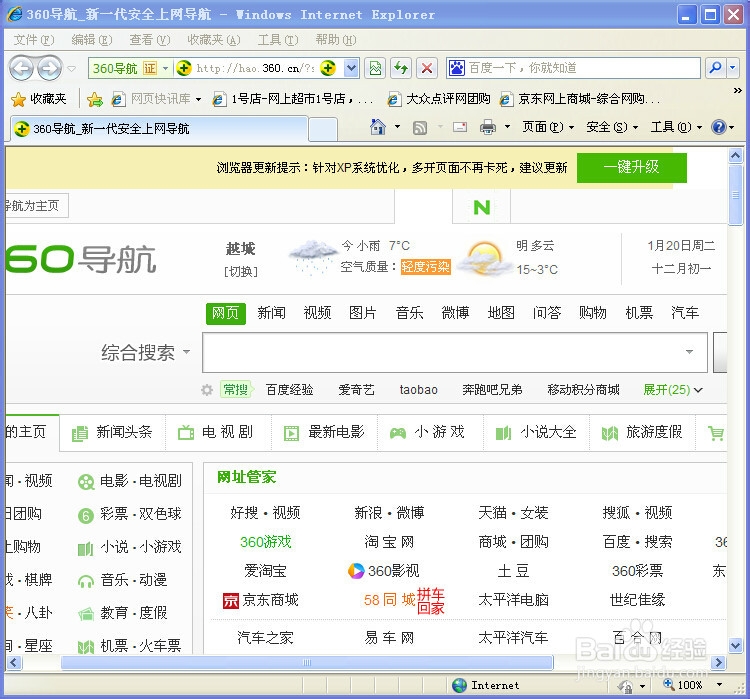Expand the 综合搜索 search type dropdown
This screenshot has width=750, height=699.
pyautogui.click(x=187, y=353)
